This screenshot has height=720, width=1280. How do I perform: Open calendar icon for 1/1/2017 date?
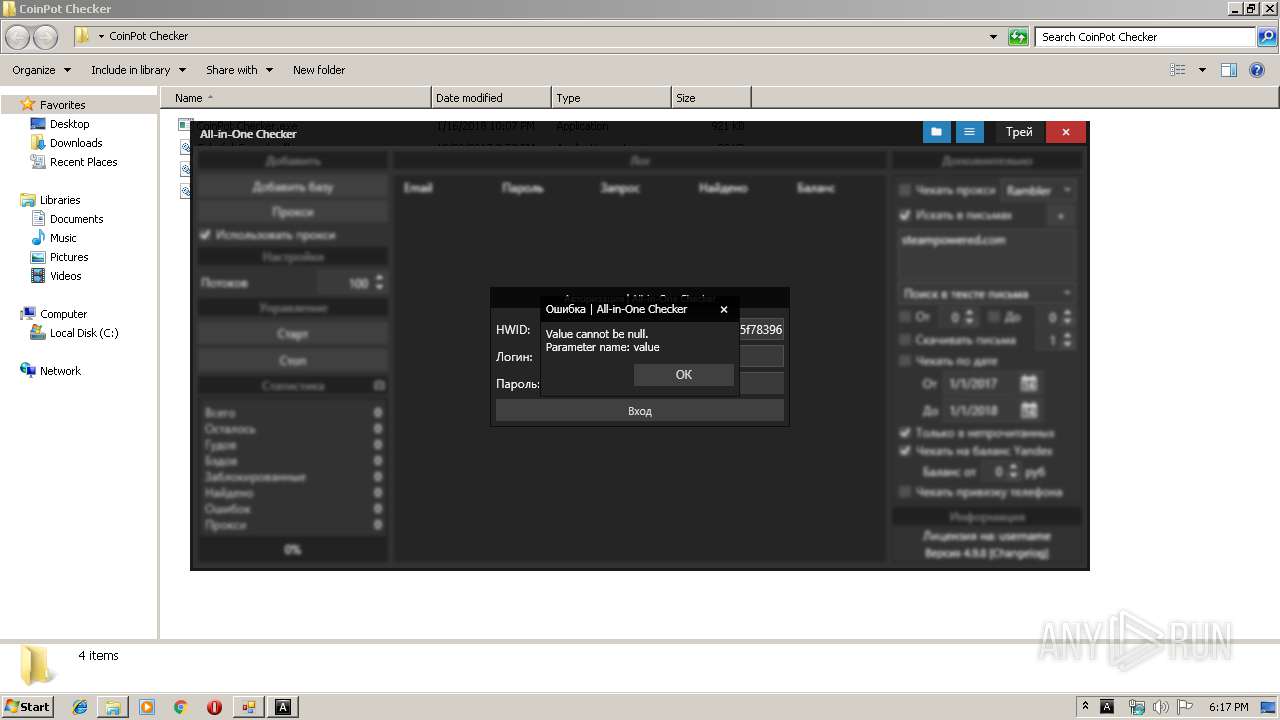[1029, 383]
